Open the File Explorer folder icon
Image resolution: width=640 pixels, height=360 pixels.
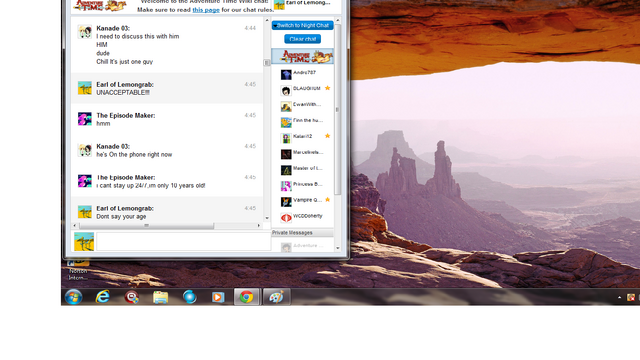160,297
